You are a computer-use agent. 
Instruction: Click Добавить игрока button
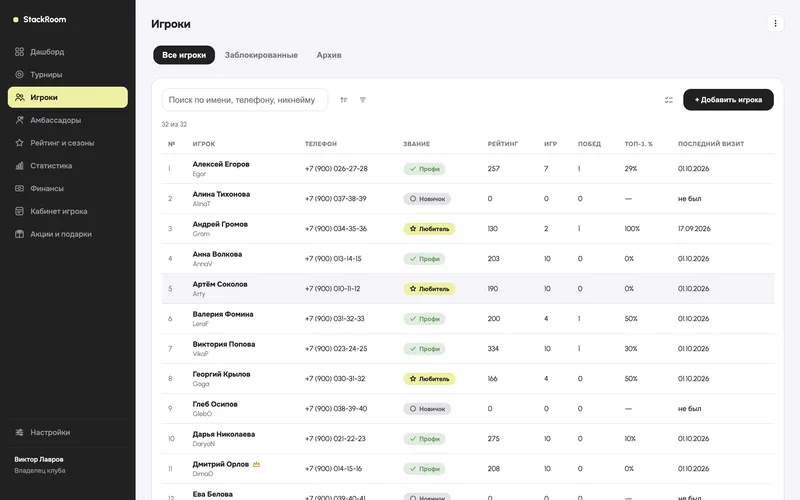(728, 100)
